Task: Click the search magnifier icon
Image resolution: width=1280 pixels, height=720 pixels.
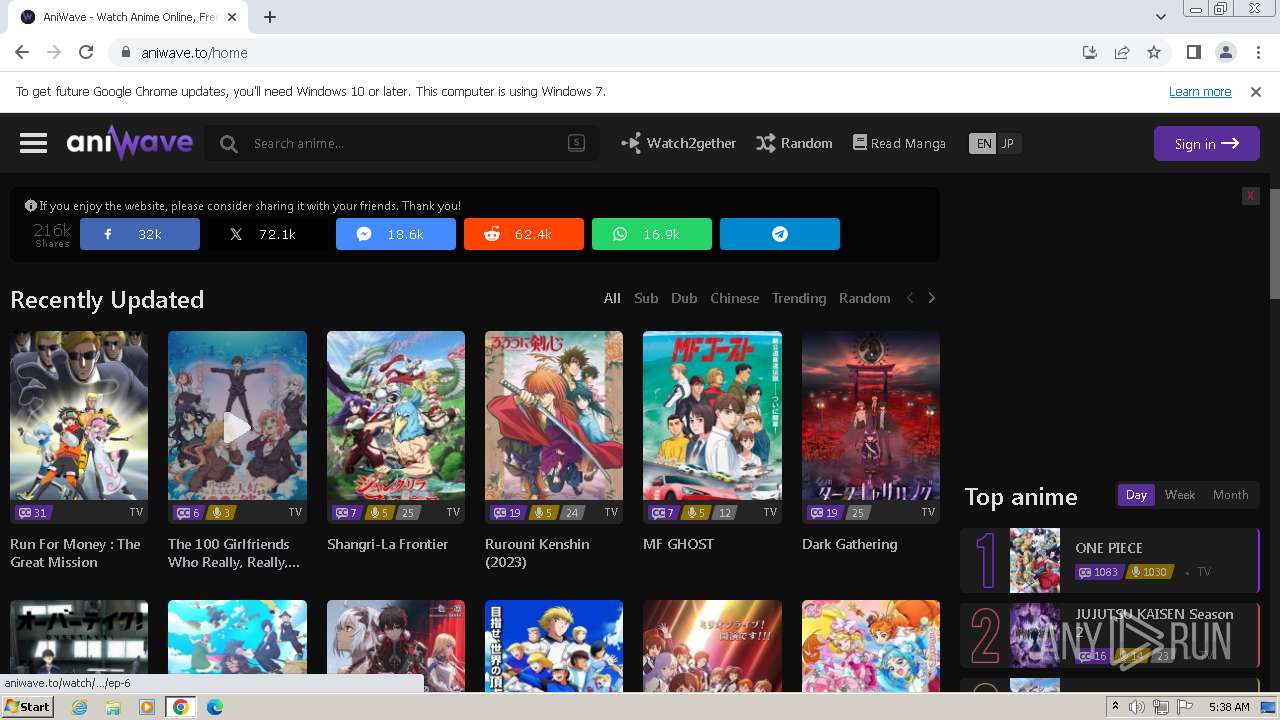Action: 229,144
